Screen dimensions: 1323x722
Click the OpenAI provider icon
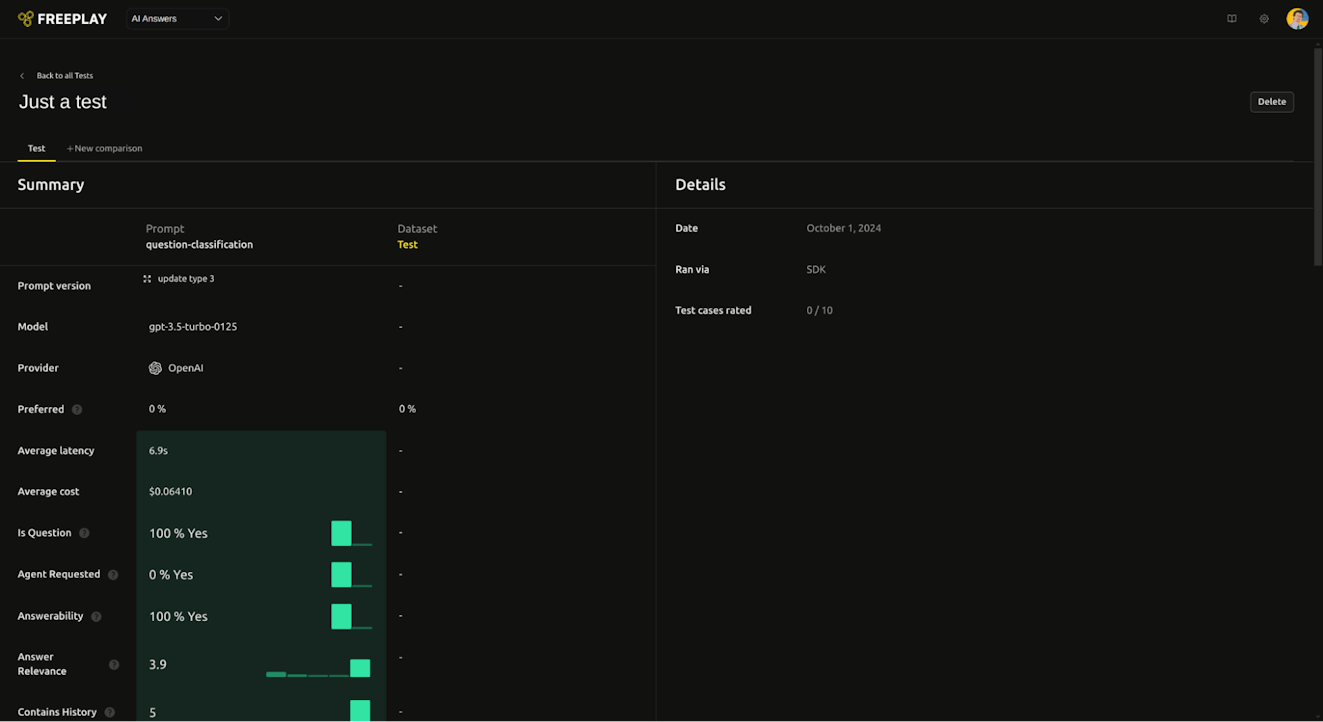point(155,368)
